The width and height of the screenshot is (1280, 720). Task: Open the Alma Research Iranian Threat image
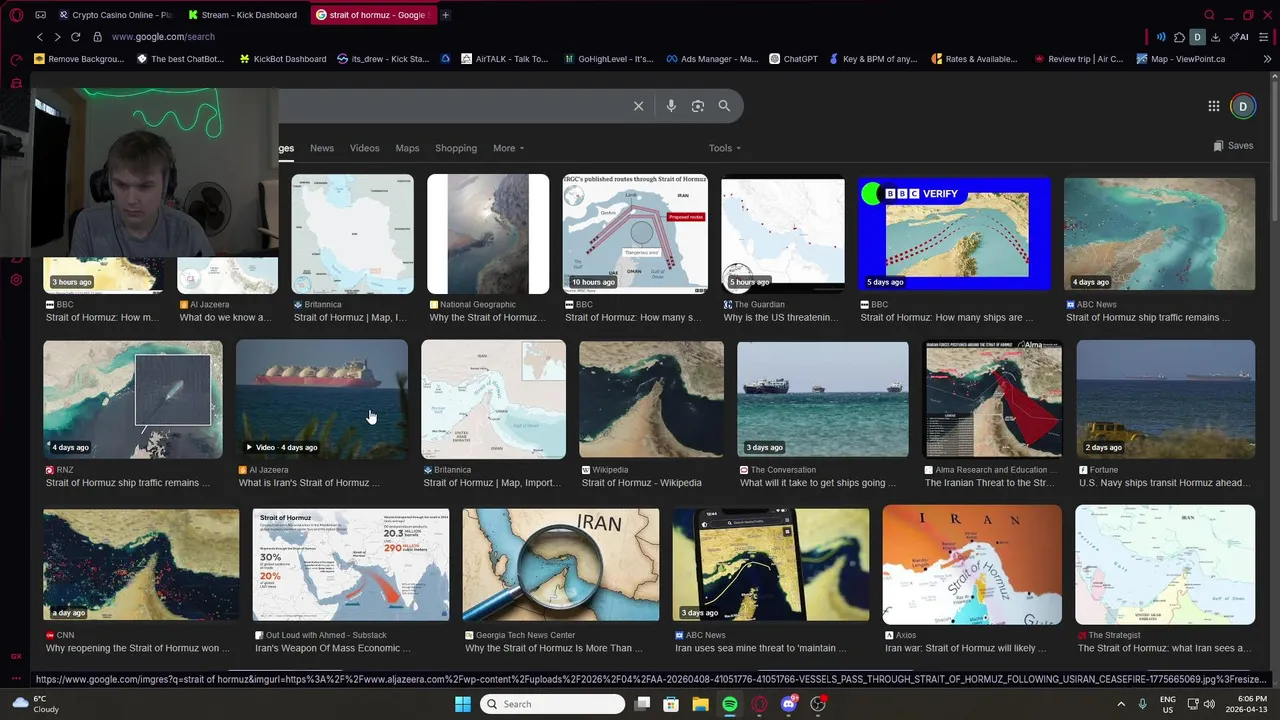[x=992, y=399]
